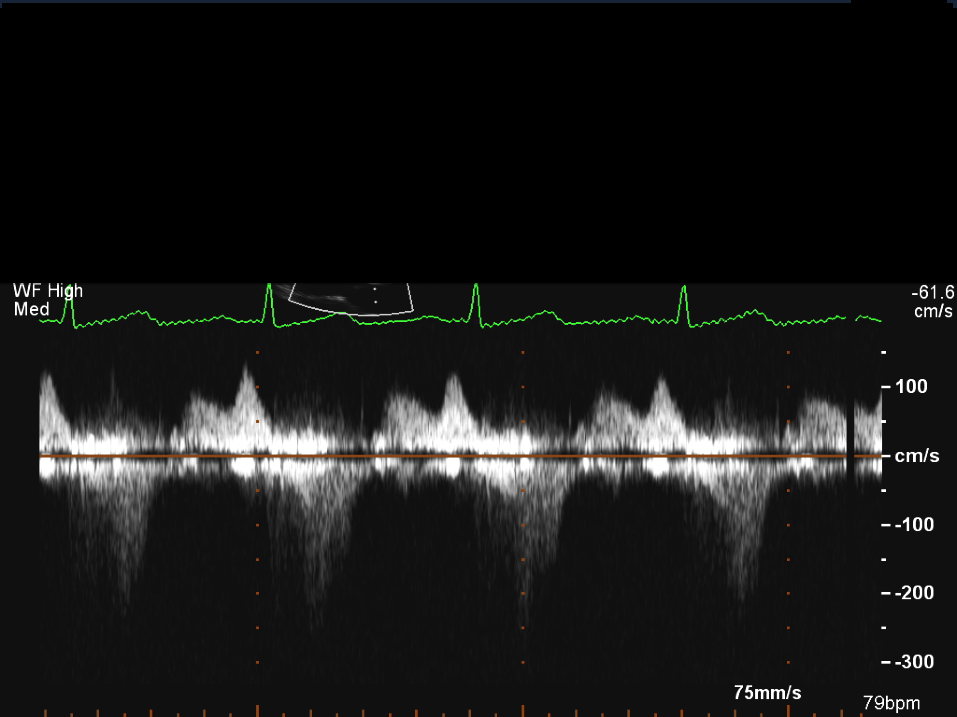Click the 100 velocity scale mark
This screenshot has width=957, height=717.
coord(911,387)
